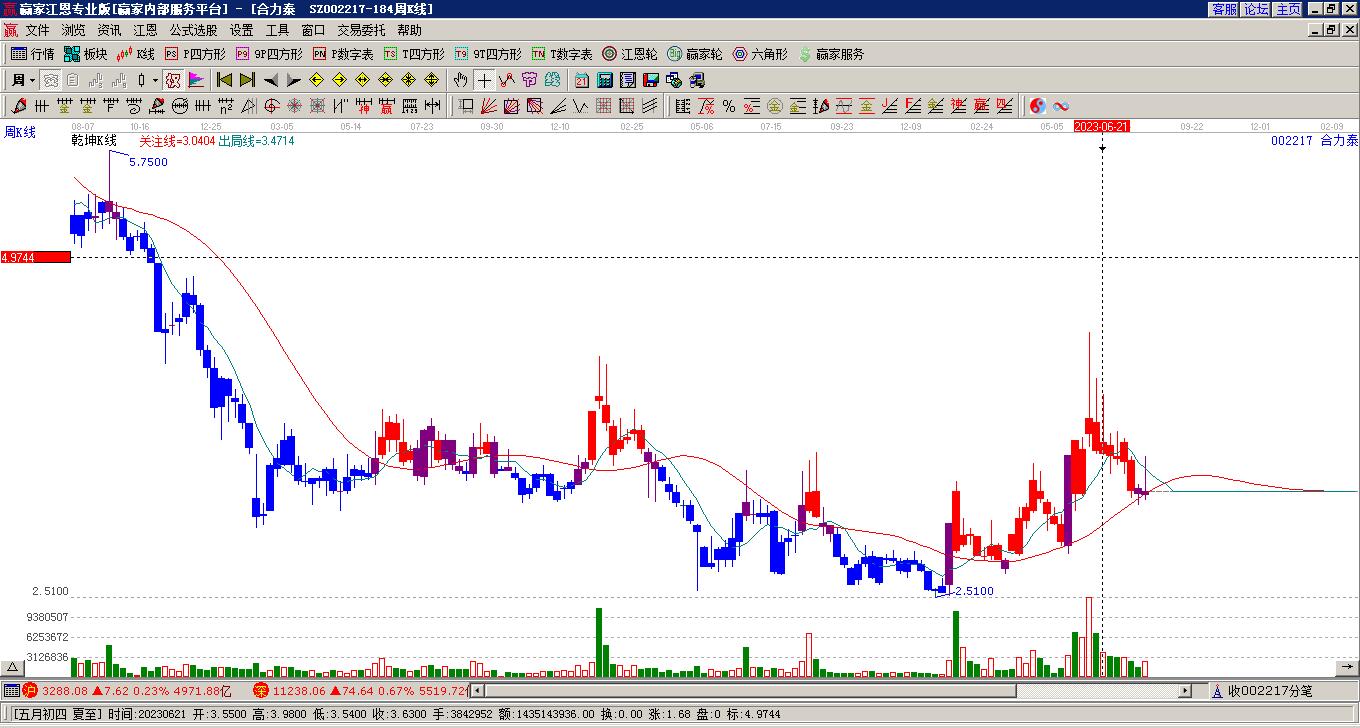The width and height of the screenshot is (1360, 728).
Task: Click the floppy disk save icon
Action: [651, 80]
